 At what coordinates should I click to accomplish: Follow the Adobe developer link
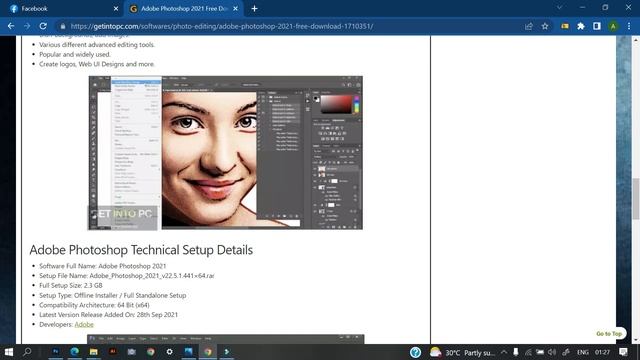point(84,324)
